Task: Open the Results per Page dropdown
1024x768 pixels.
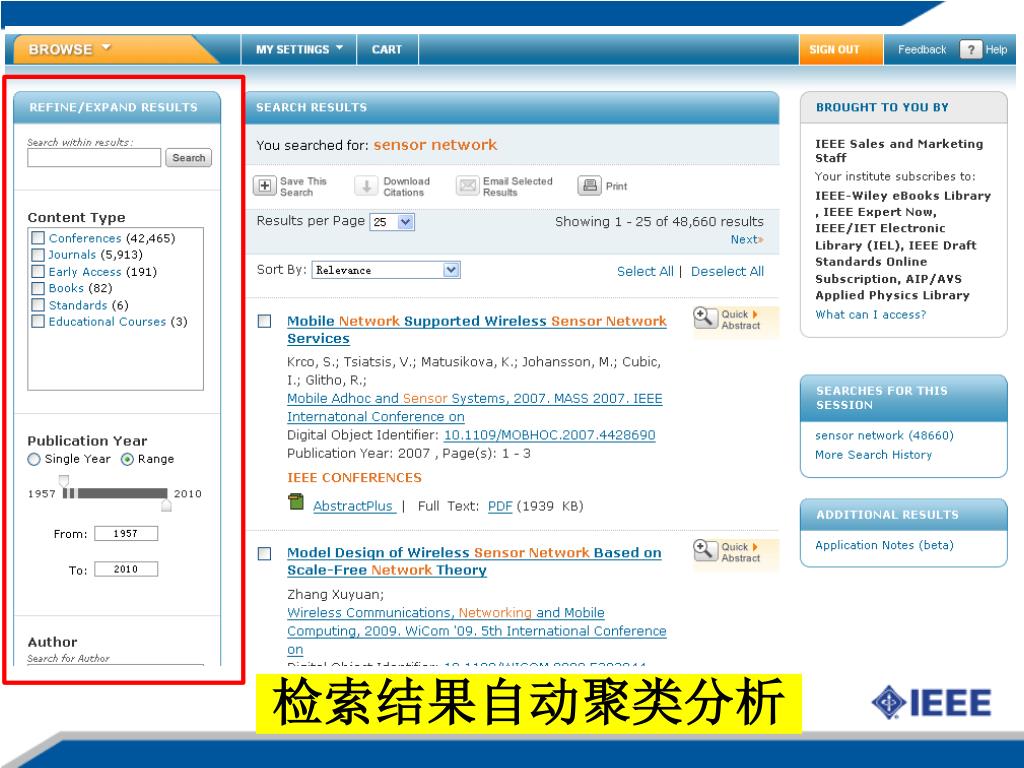Action: 392,222
